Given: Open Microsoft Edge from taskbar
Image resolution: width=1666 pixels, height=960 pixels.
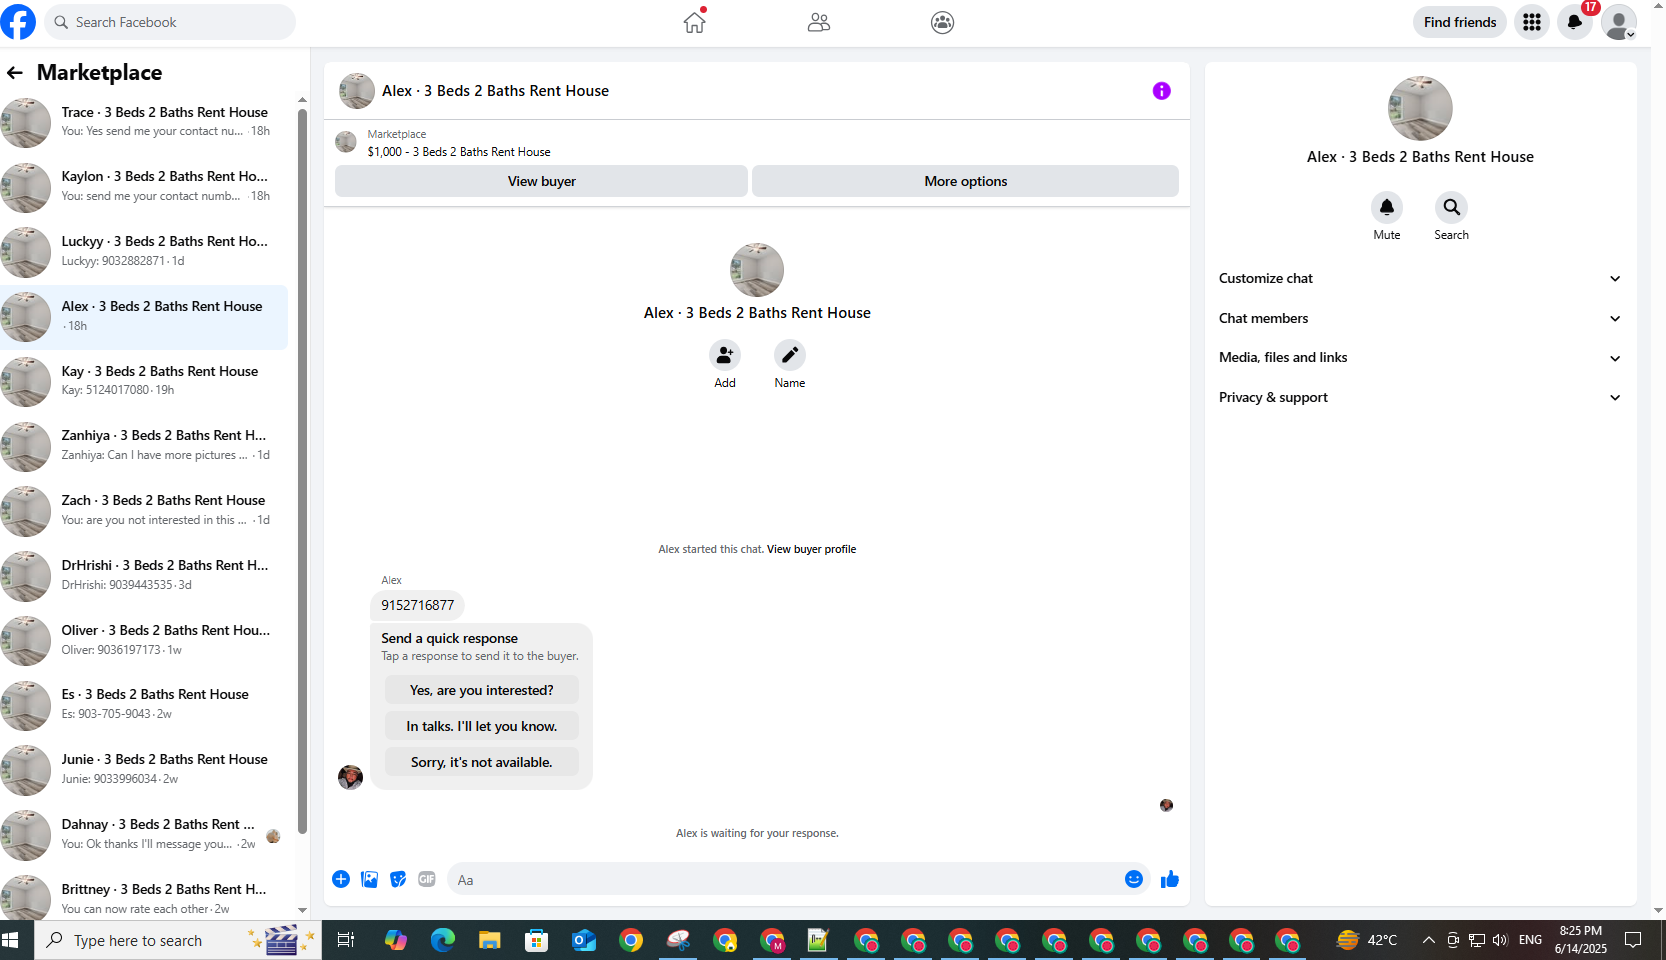Looking at the screenshot, I should click(x=443, y=940).
